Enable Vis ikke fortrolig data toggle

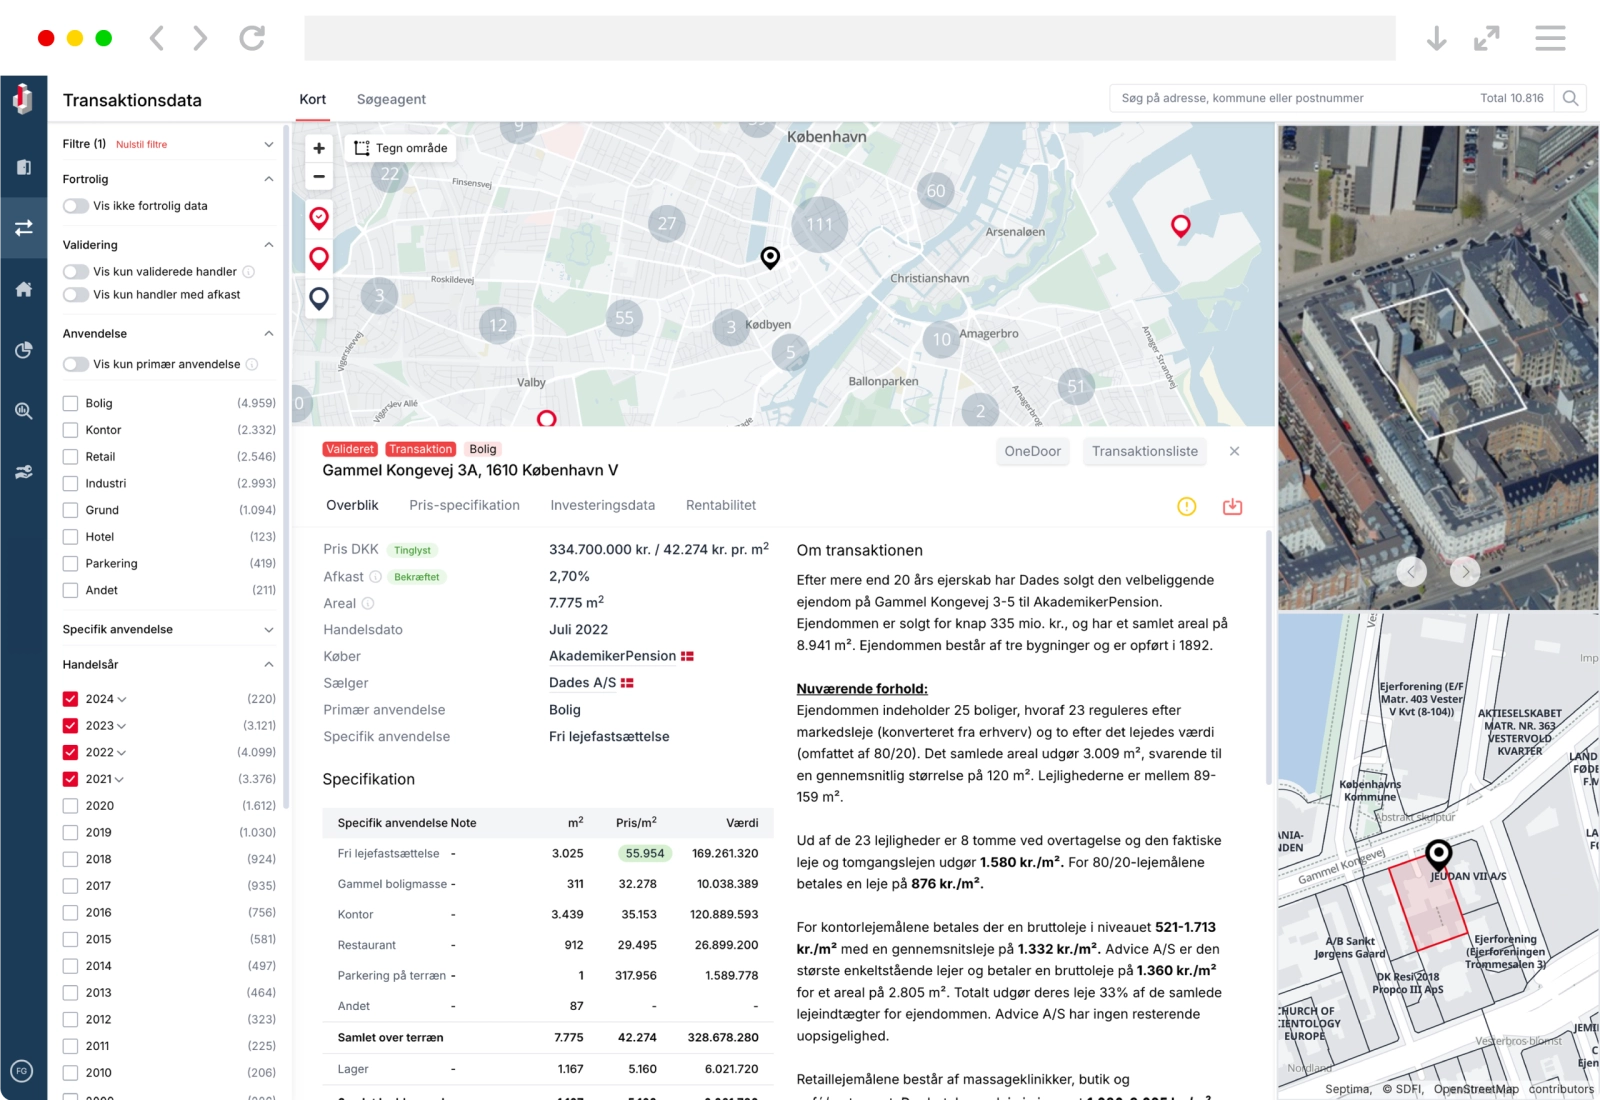coord(75,205)
